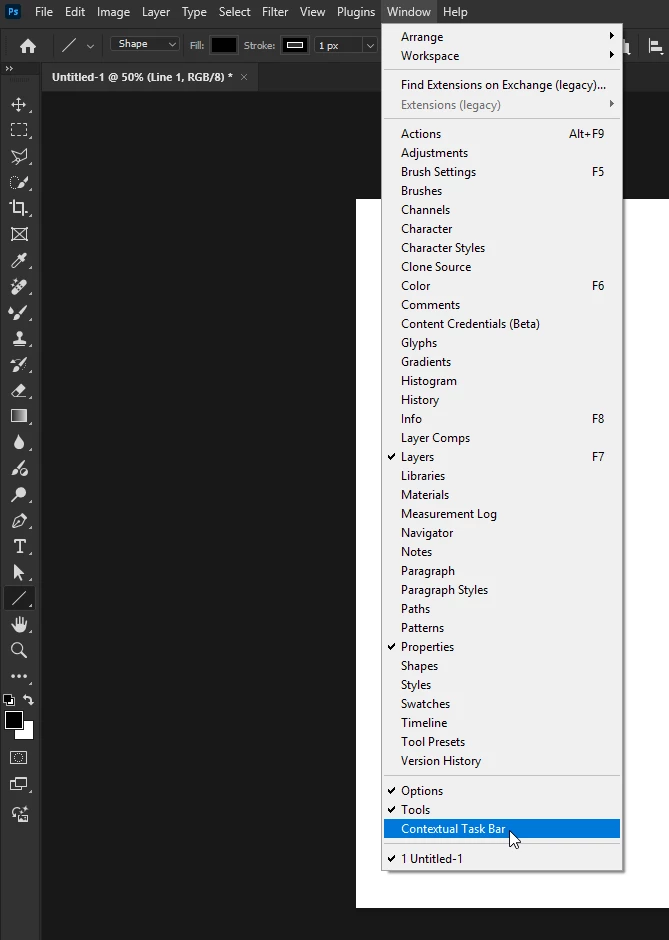Viewport: 669px width, 940px height.
Task: Open the Image menu
Action: 113,12
